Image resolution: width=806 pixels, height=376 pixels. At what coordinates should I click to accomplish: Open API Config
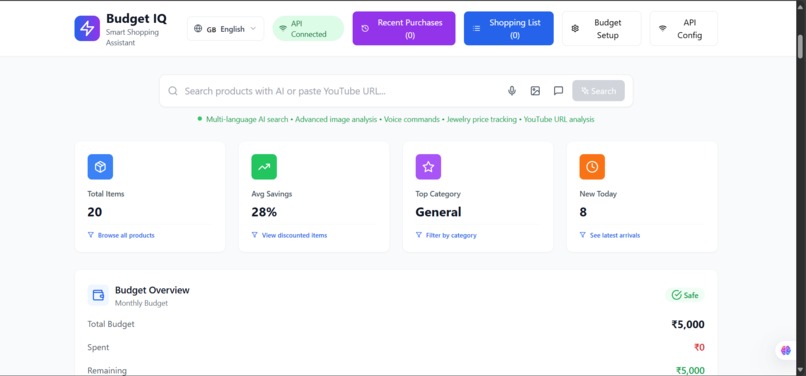683,29
